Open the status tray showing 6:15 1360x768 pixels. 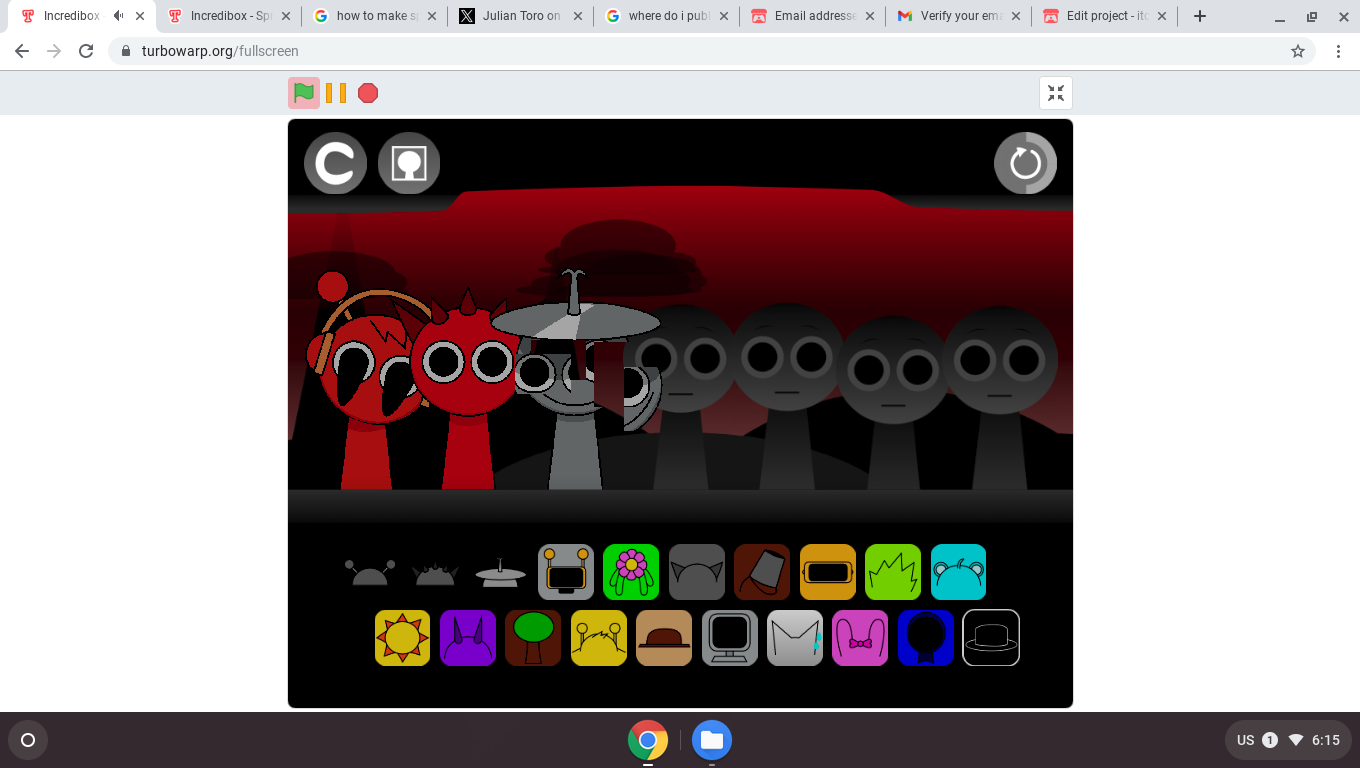click(1288, 740)
